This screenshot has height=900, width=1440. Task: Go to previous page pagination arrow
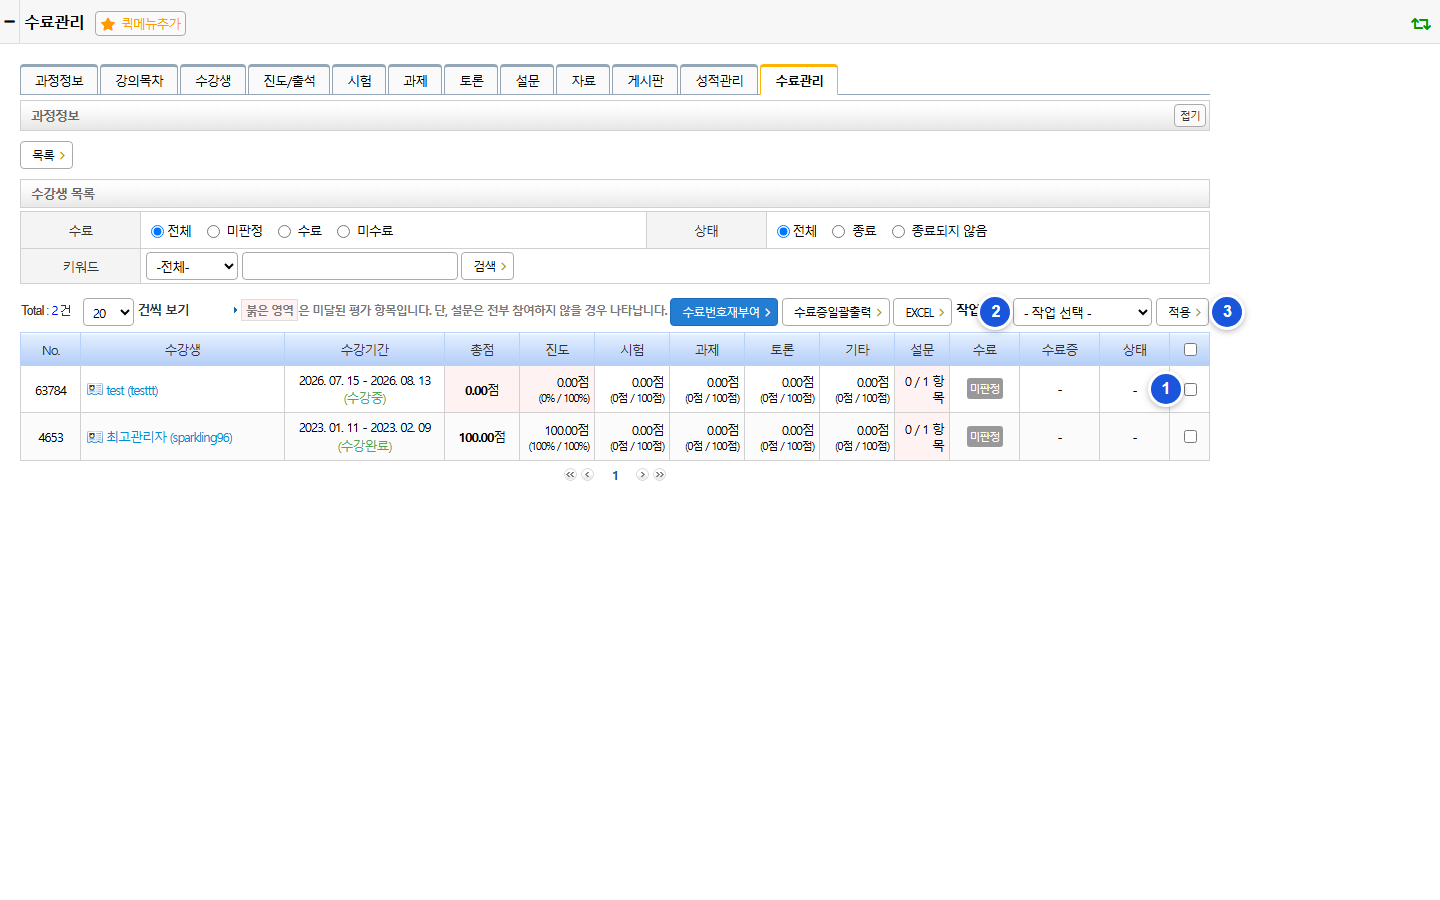click(x=588, y=475)
